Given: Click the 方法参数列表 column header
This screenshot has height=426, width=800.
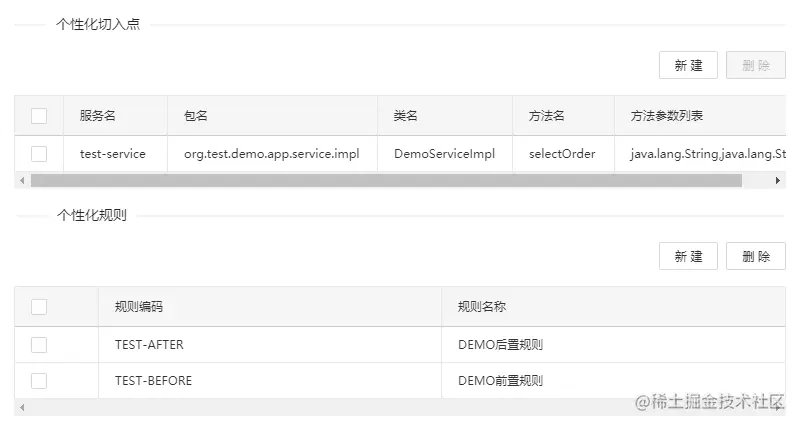Looking at the screenshot, I should [x=700, y=116].
